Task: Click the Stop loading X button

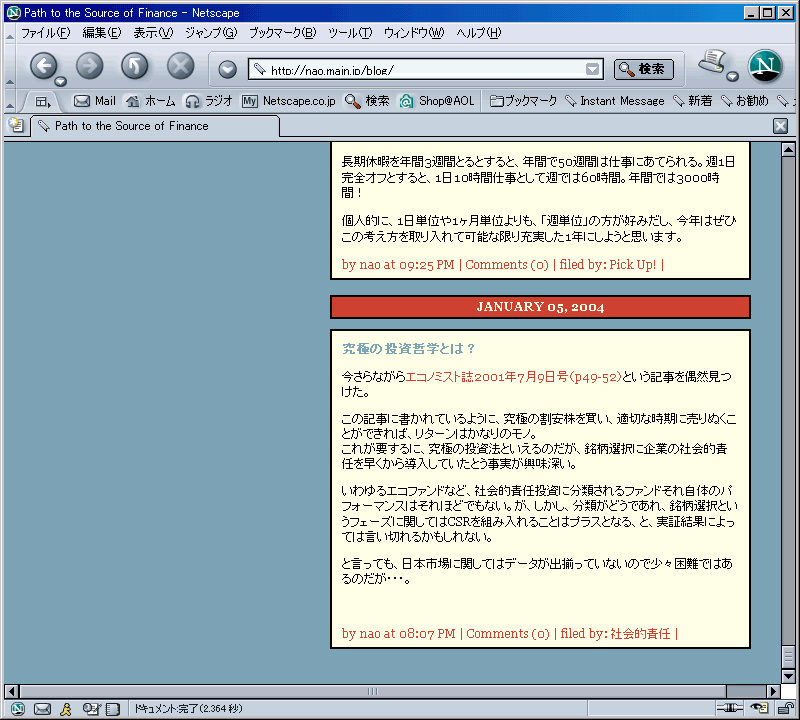Action: tap(181, 65)
